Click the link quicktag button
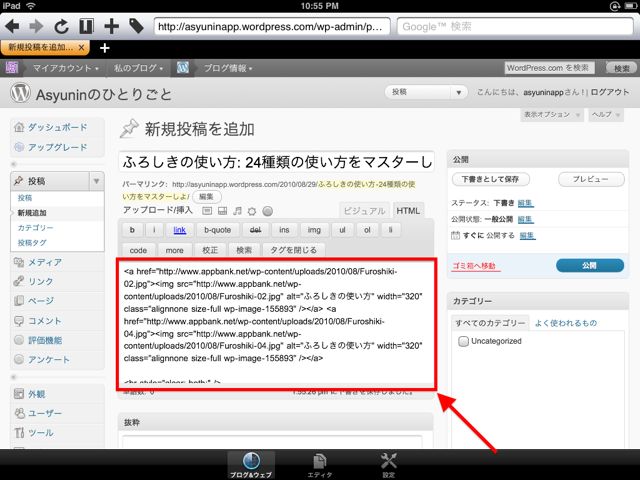The width and height of the screenshot is (640, 480). click(180, 230)
